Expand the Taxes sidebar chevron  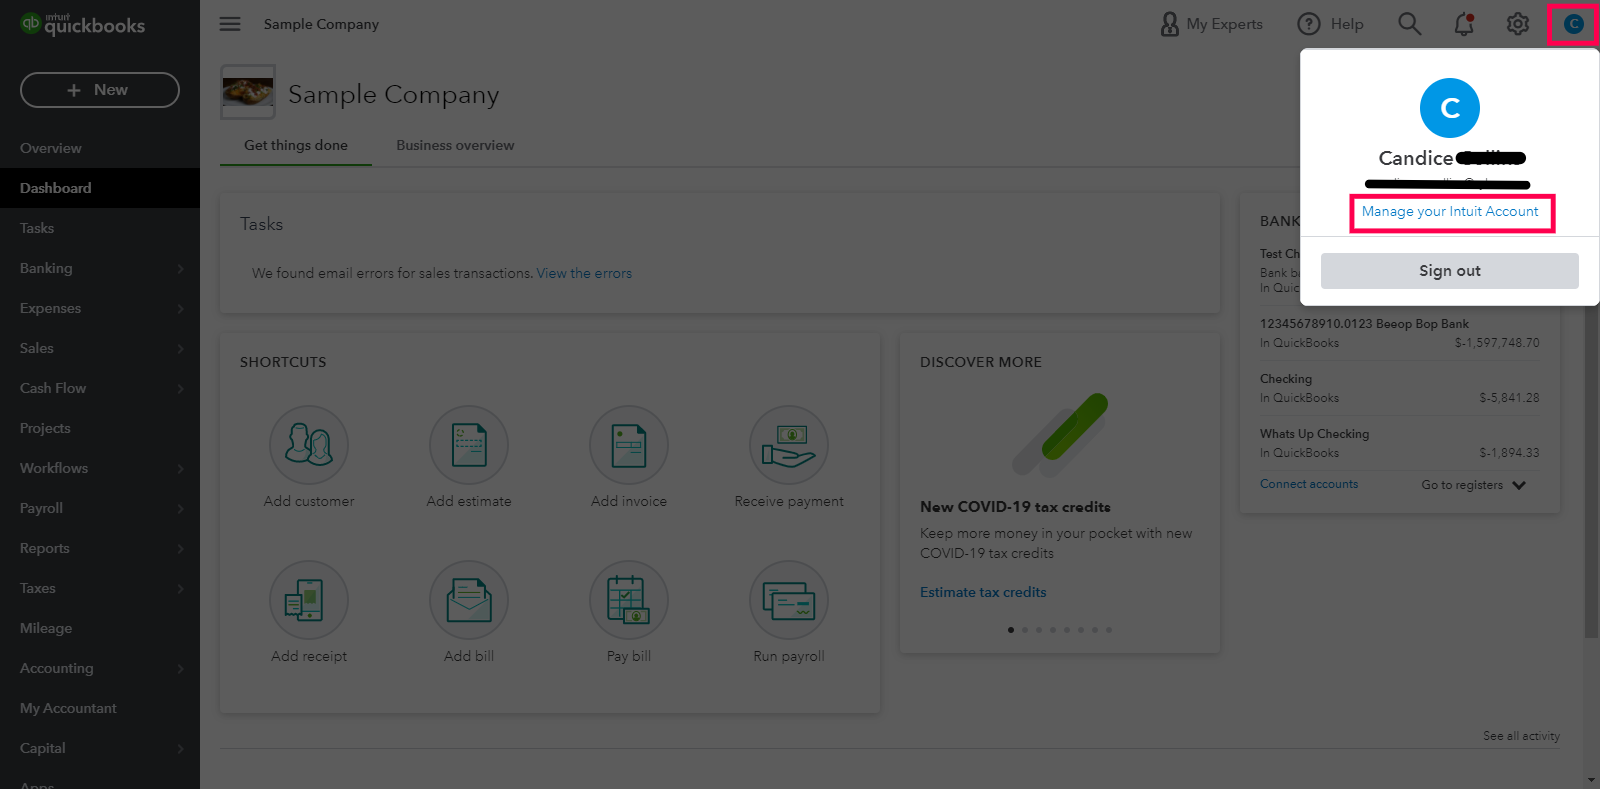[x=180, y=589]
